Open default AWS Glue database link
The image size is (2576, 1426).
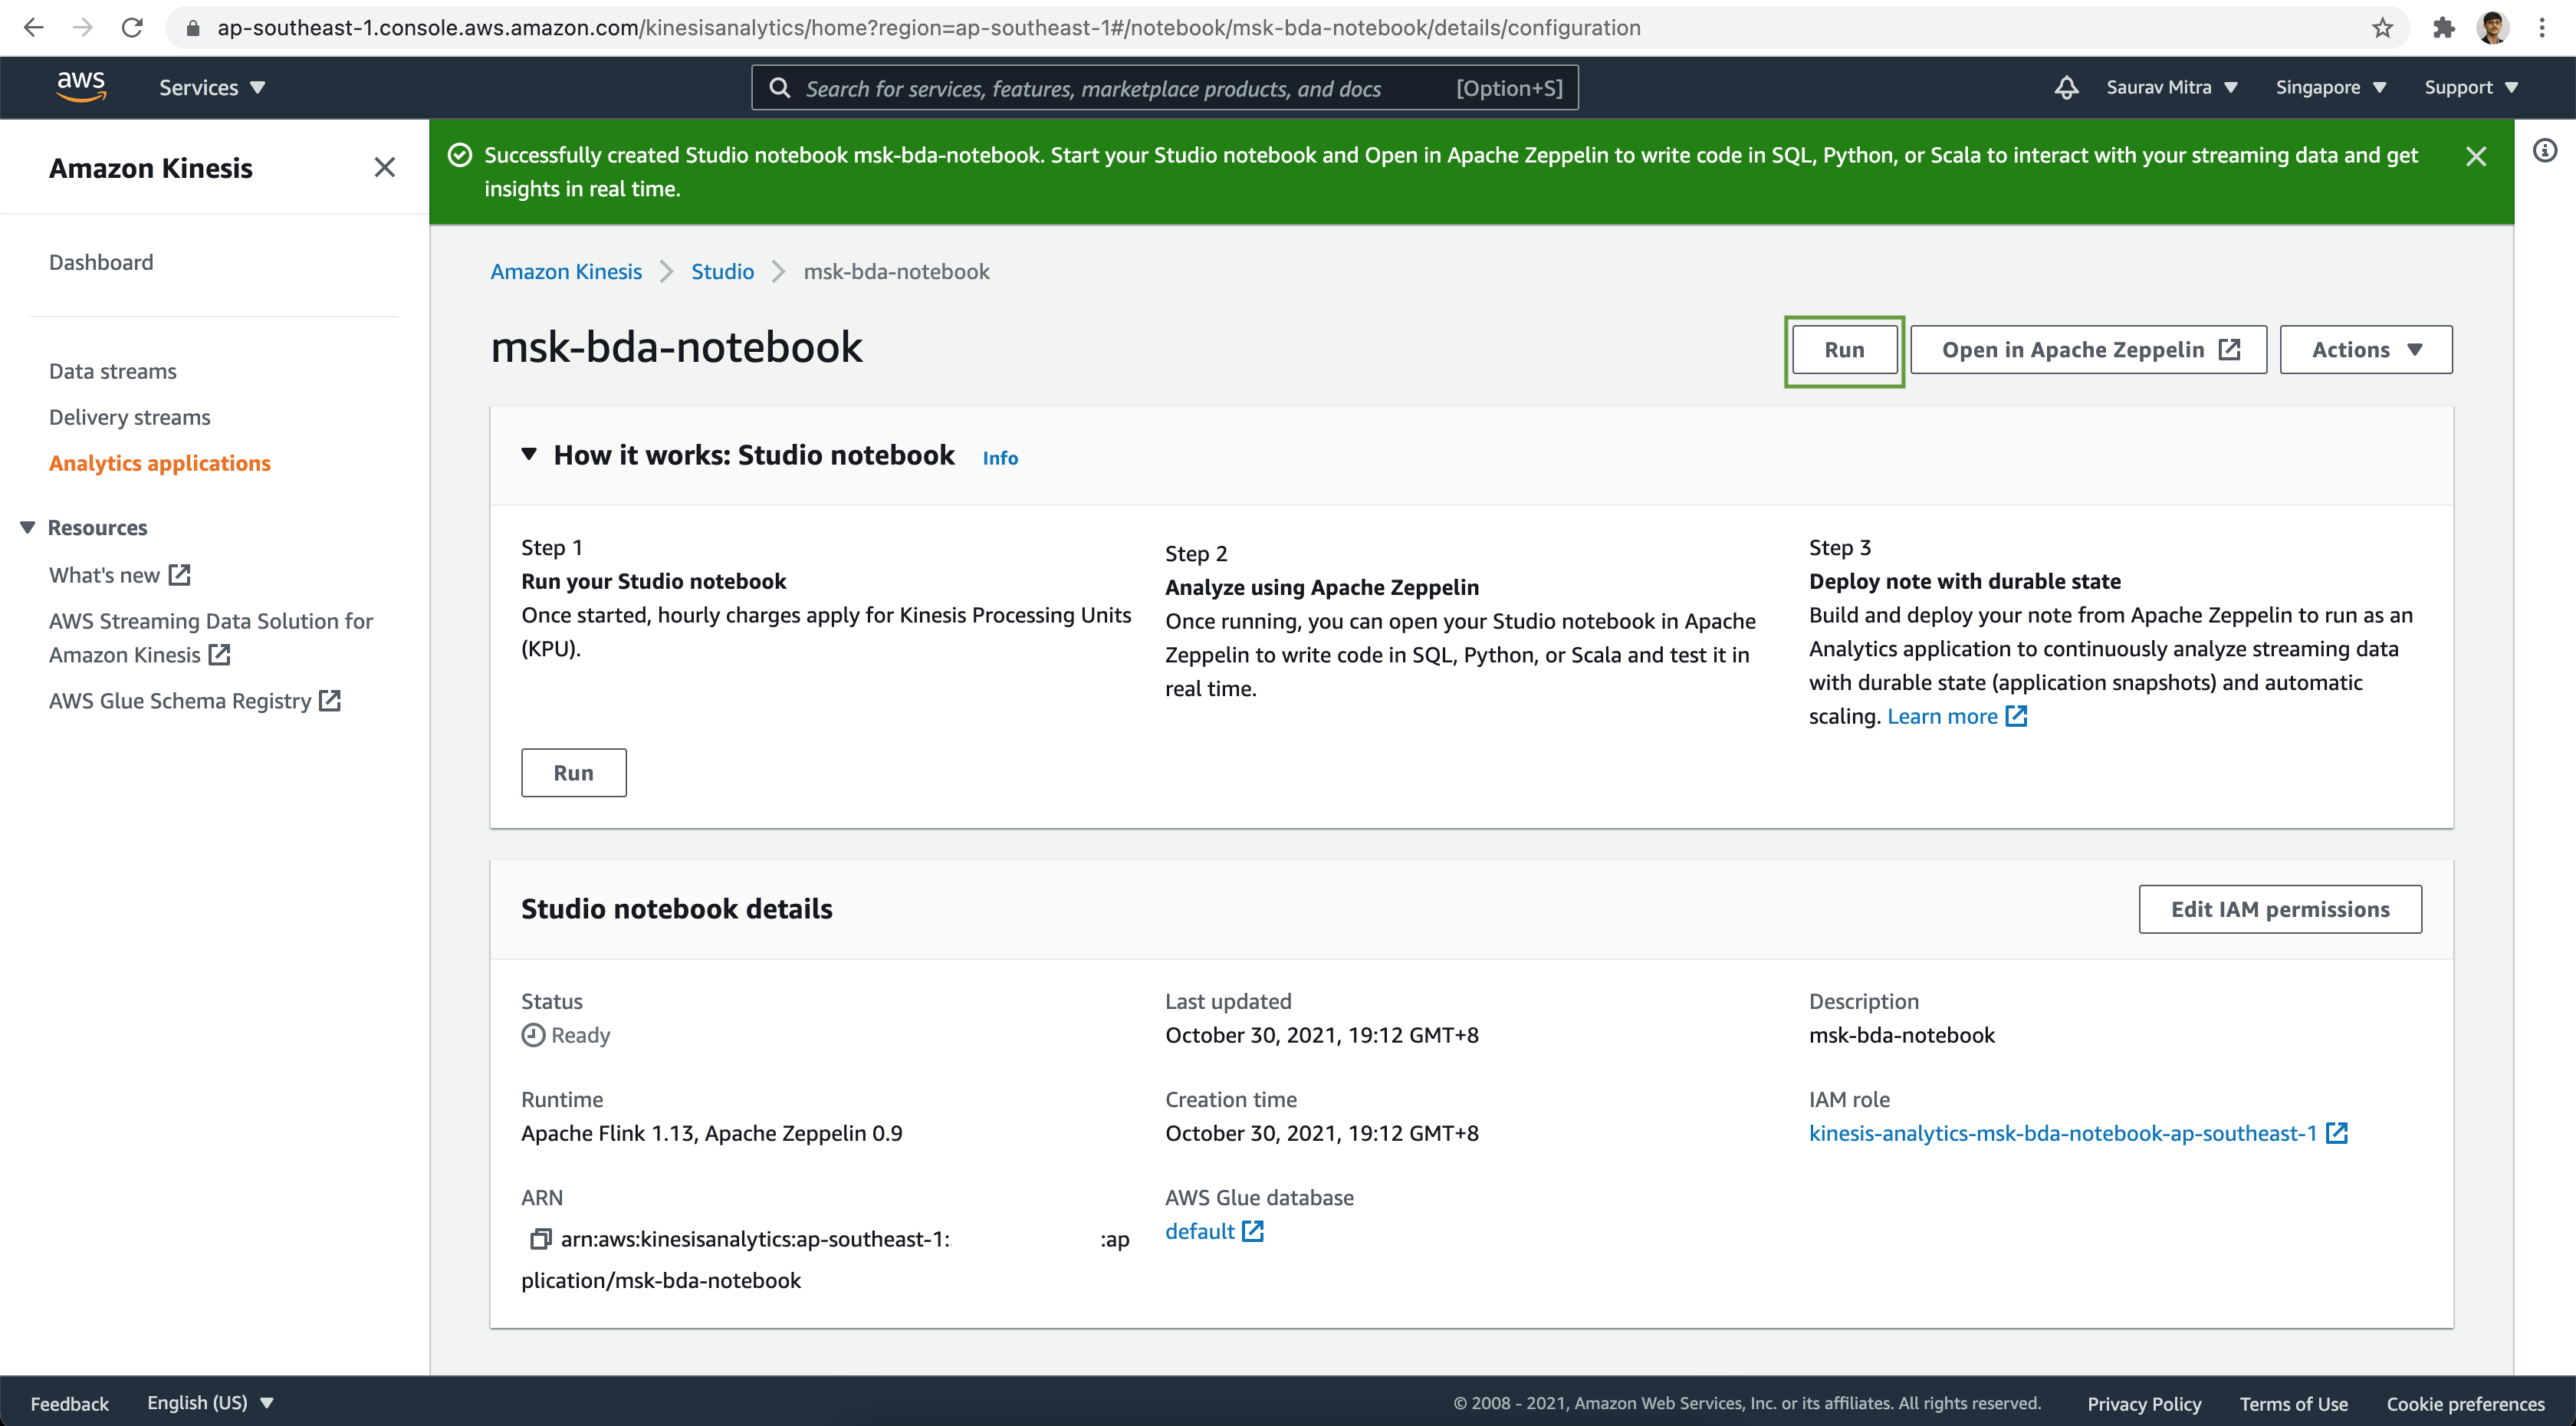tap(1199, 1231)
